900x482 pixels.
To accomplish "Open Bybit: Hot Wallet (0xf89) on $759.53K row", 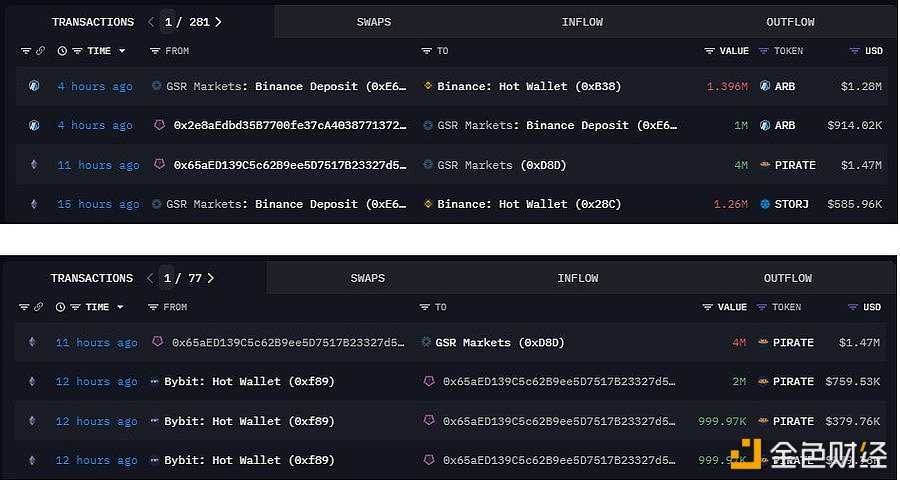I will [x=249, y=382].
